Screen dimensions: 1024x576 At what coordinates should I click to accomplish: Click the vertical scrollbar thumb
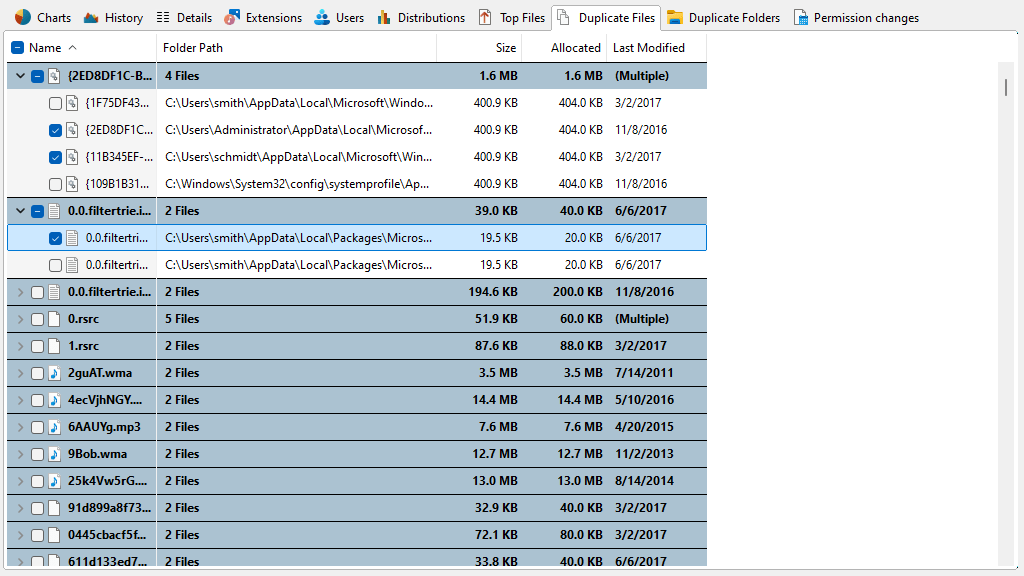click(1007, 87)
